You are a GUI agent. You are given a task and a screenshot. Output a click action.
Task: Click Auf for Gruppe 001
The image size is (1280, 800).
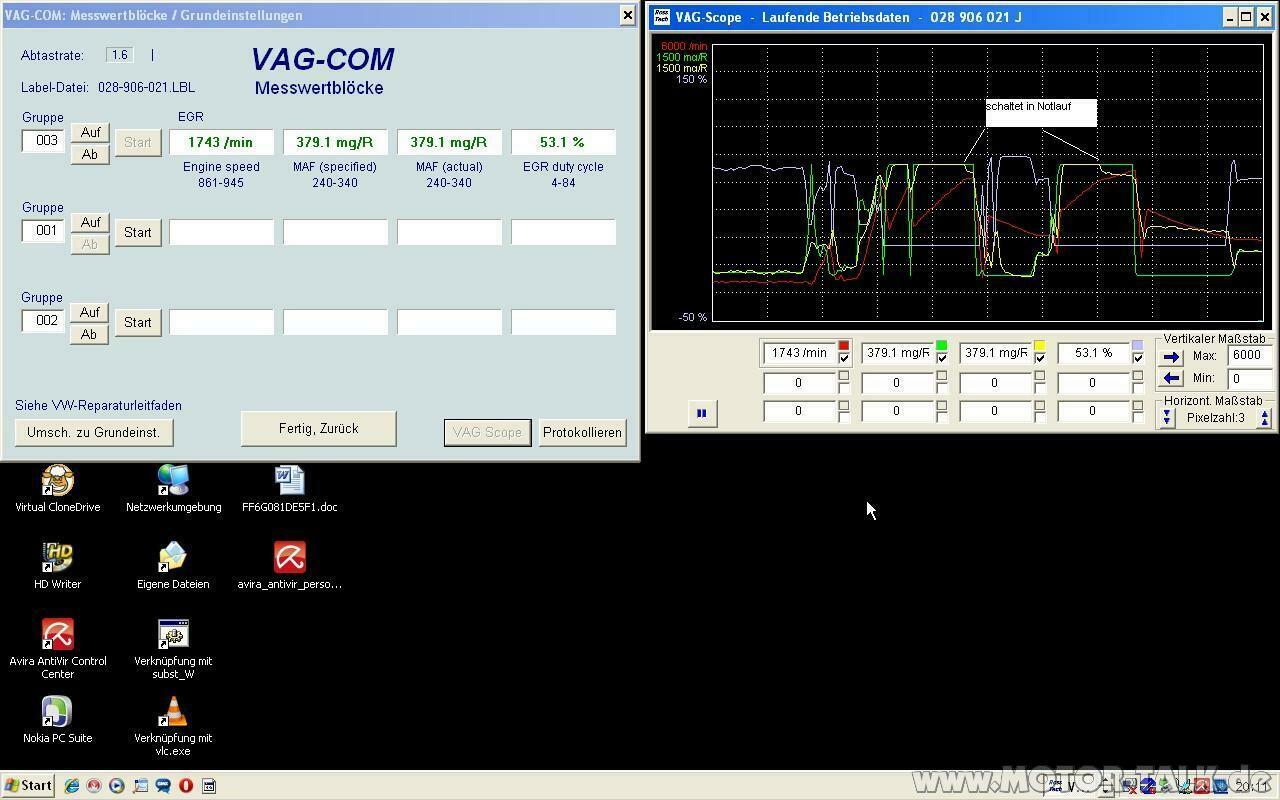tap(90, 222)
